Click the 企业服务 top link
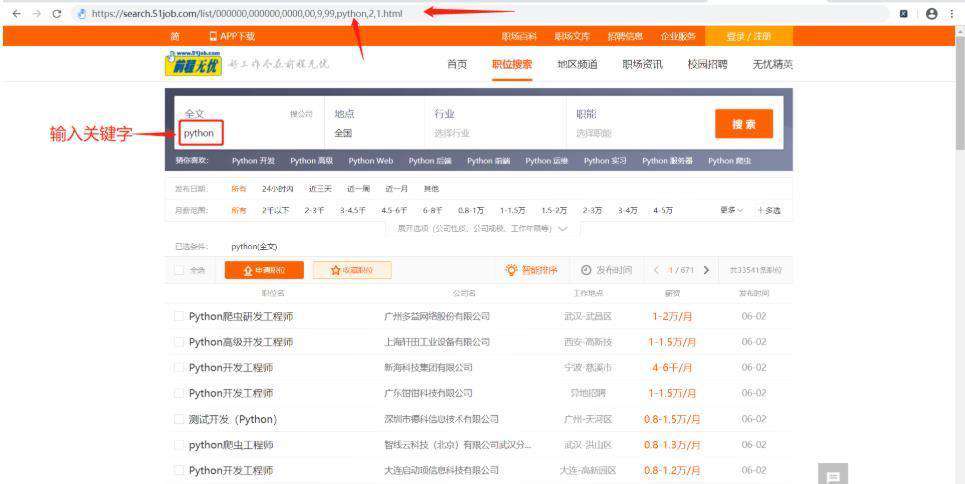The width and height of the screenshot is (965, 484). 678,36
